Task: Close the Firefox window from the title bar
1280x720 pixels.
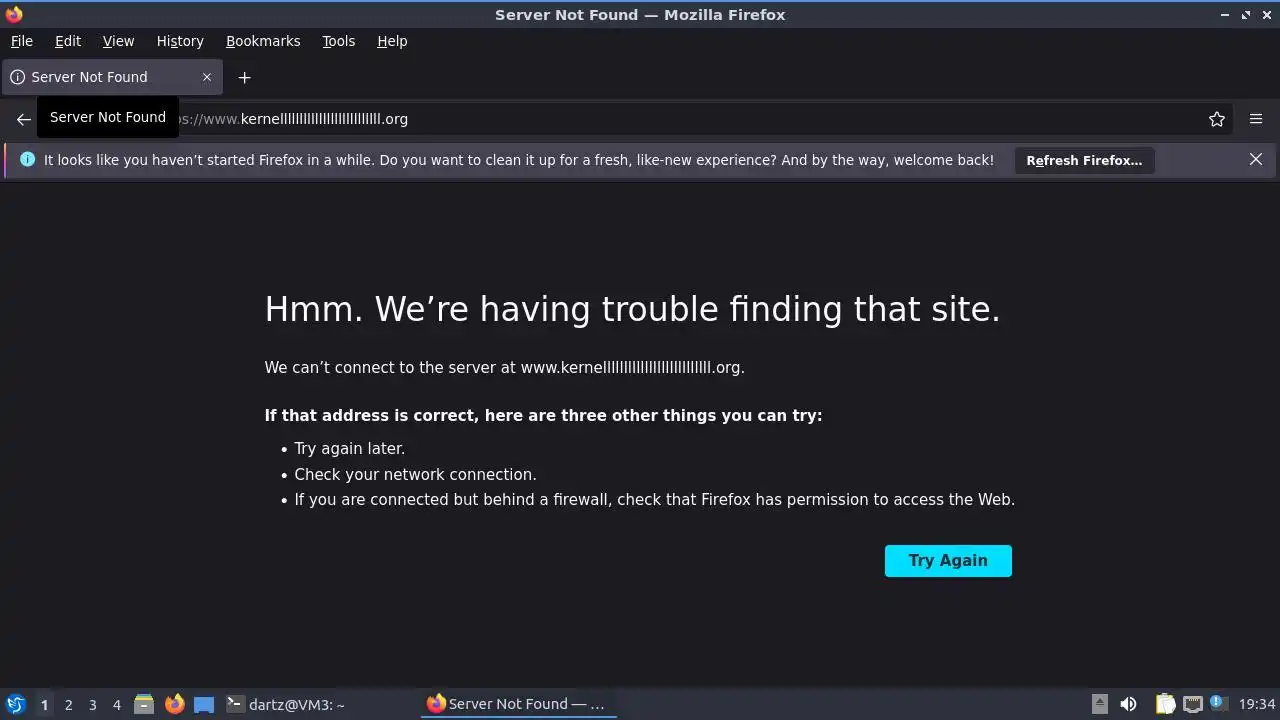Action: [x=1266, y=14]
